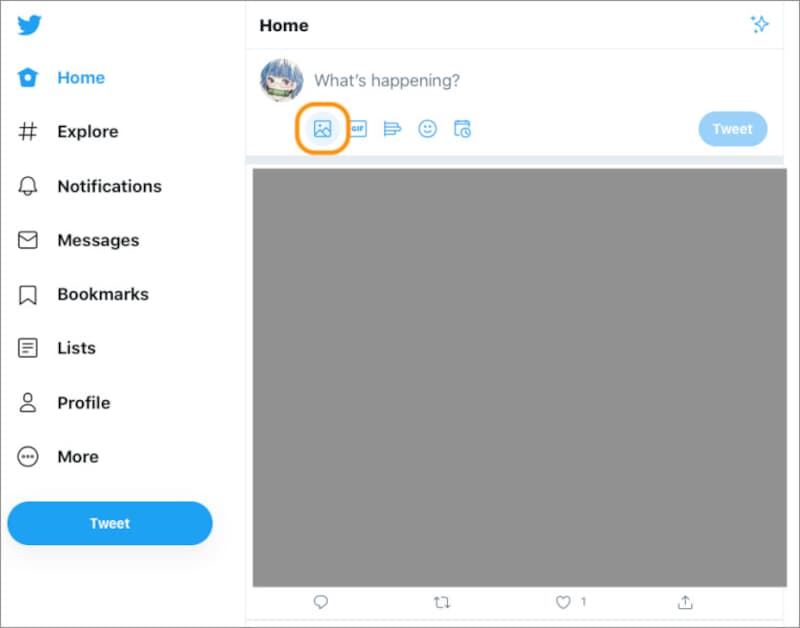Image resolution: width=800 pixels, height=628 pixels.
Task: Schedule the tweet with the calendar icon
Action: pos(462,129)
